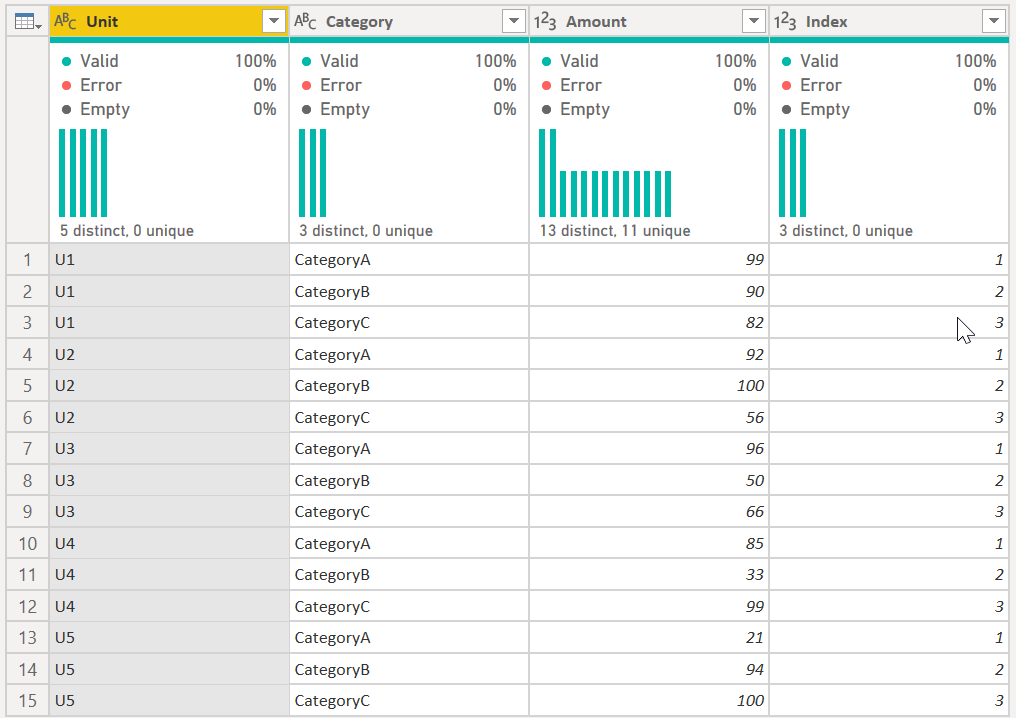Image resolution: width=1016 pixels, height=718 pixels.
Task: Select the U3 cell in row 8
Action: (169, 480)
